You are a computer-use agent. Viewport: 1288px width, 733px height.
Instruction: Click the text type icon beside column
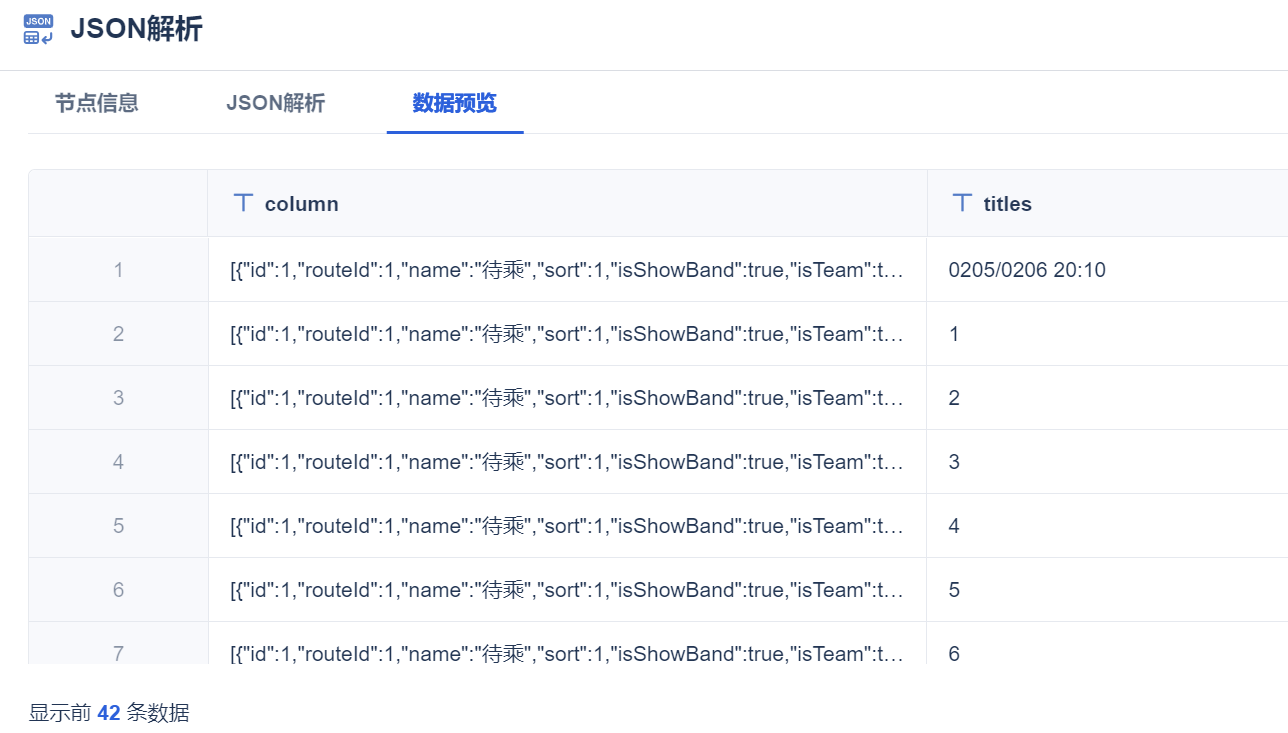[243, 203]
